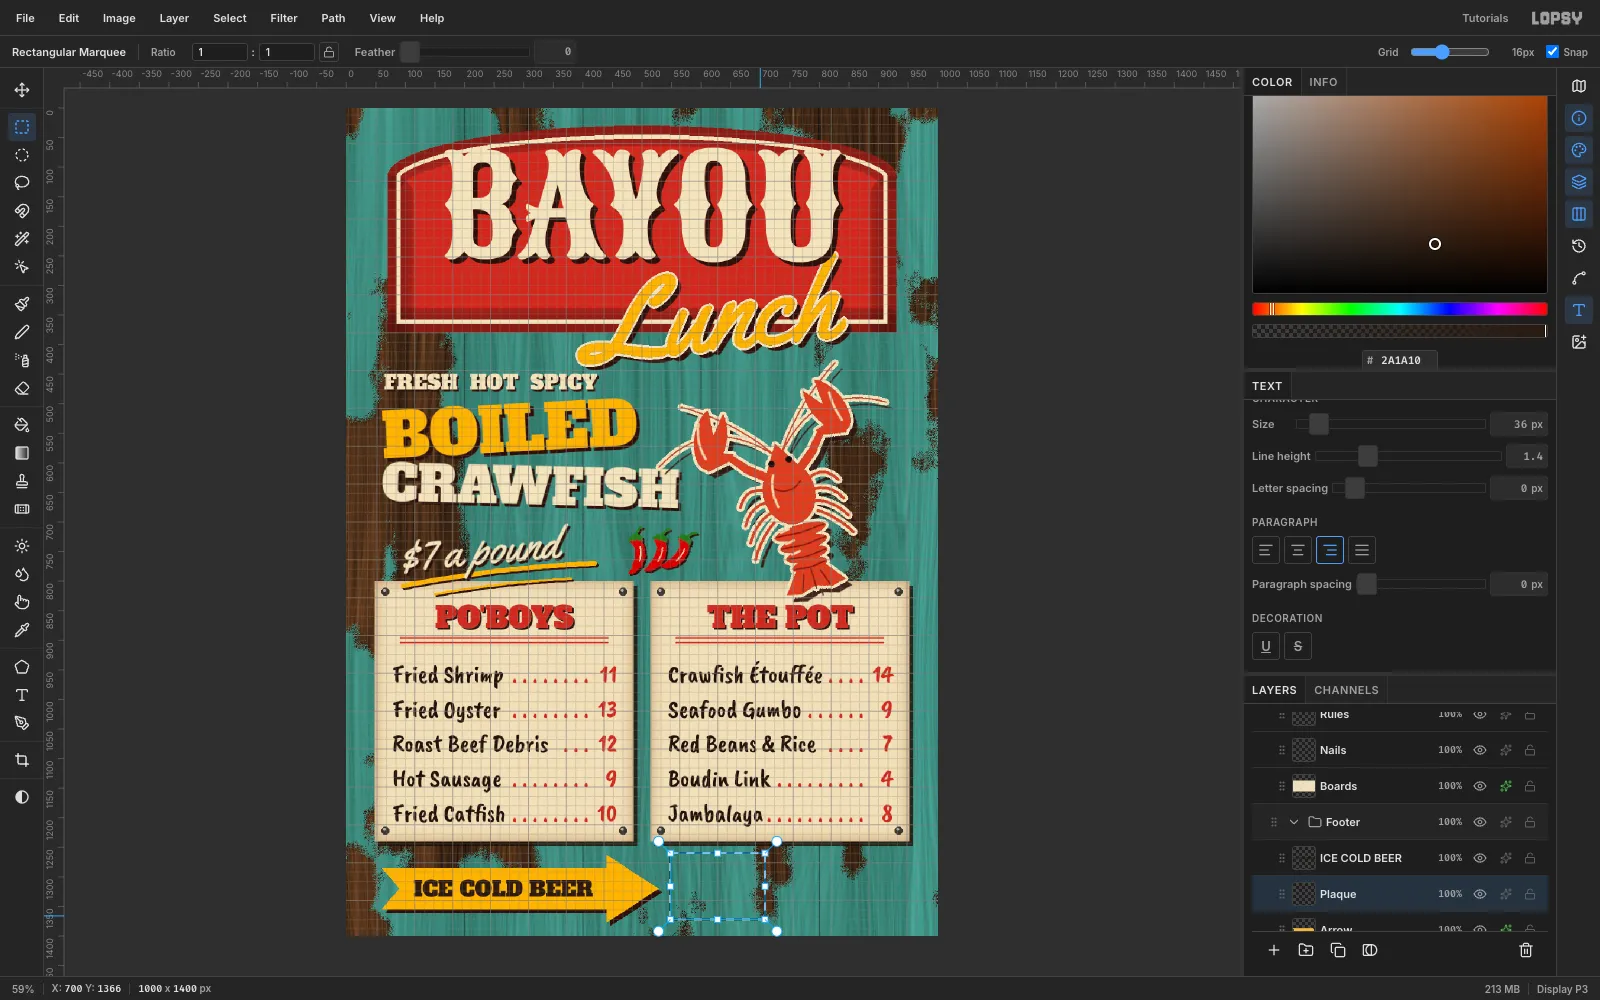Select the Clone Stamp tool
The width and height of the screenshot is (1600, 1000).
click(22, 481)
